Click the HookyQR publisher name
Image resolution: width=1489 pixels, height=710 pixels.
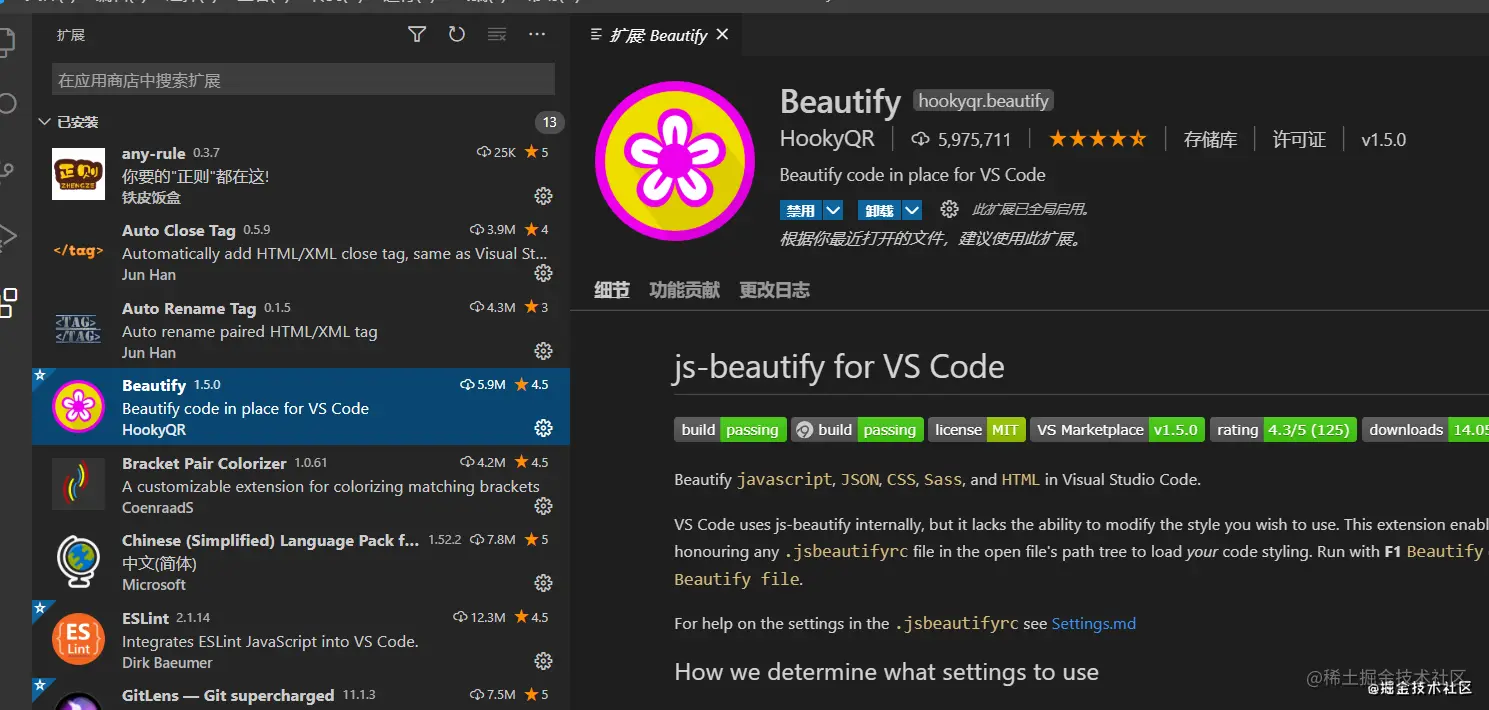(x=827, y=139)
